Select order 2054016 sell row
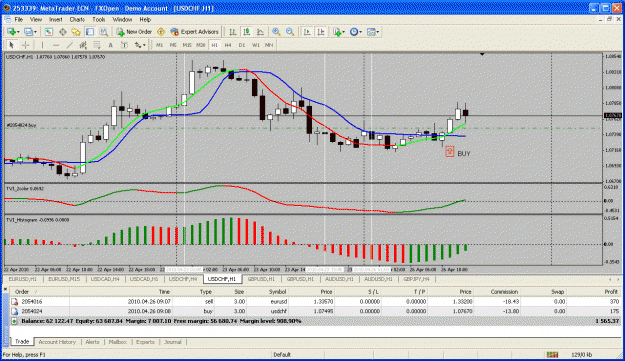 click(x=314, y=302)
